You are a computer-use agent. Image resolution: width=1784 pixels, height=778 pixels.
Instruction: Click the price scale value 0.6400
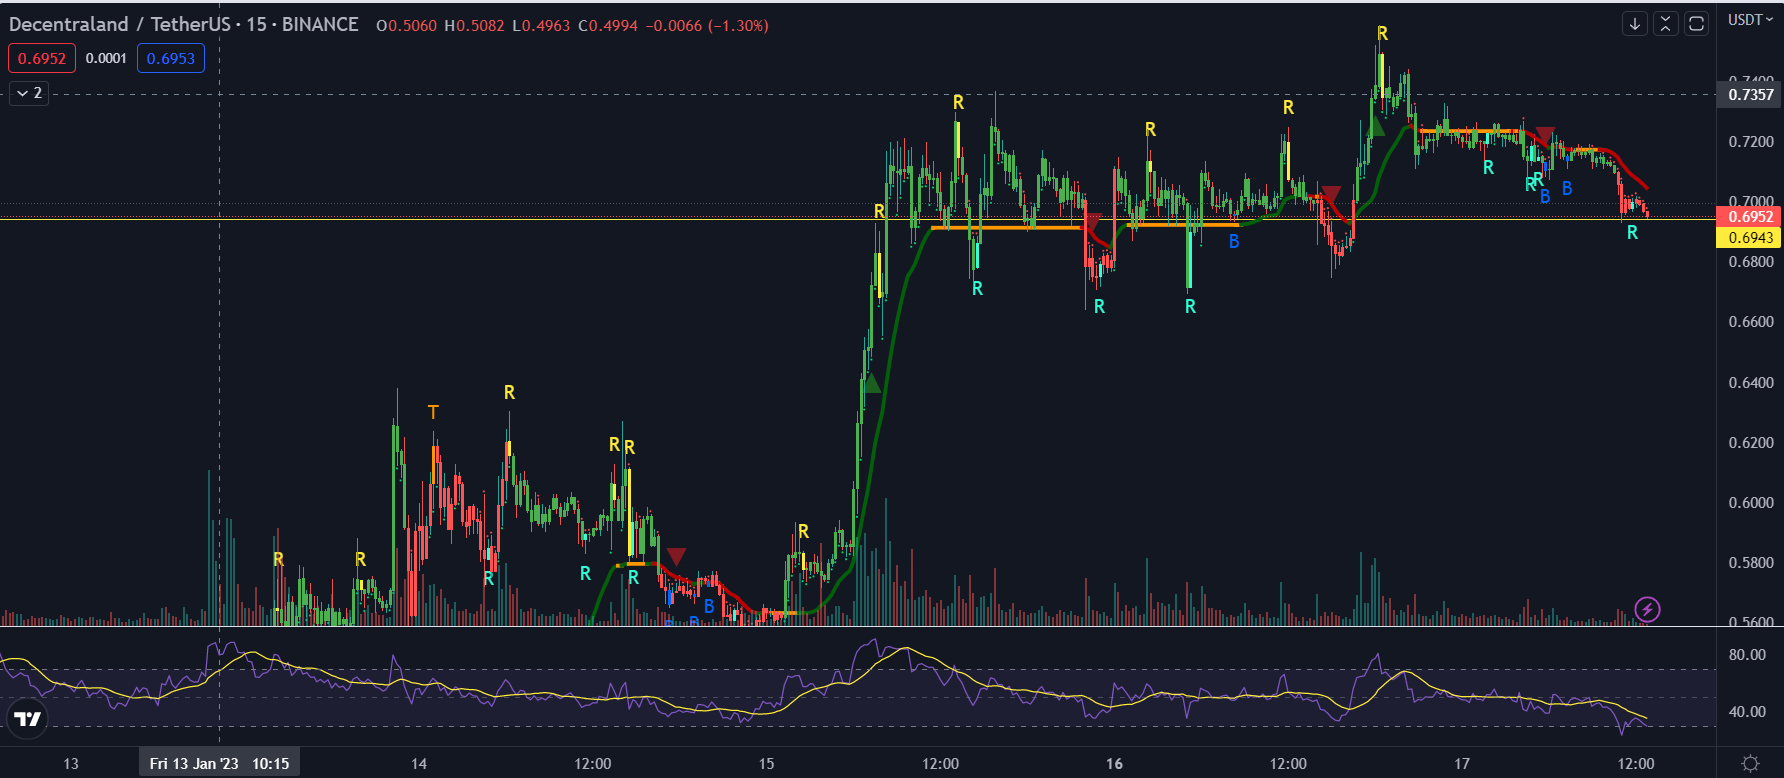click(1751, 382)
